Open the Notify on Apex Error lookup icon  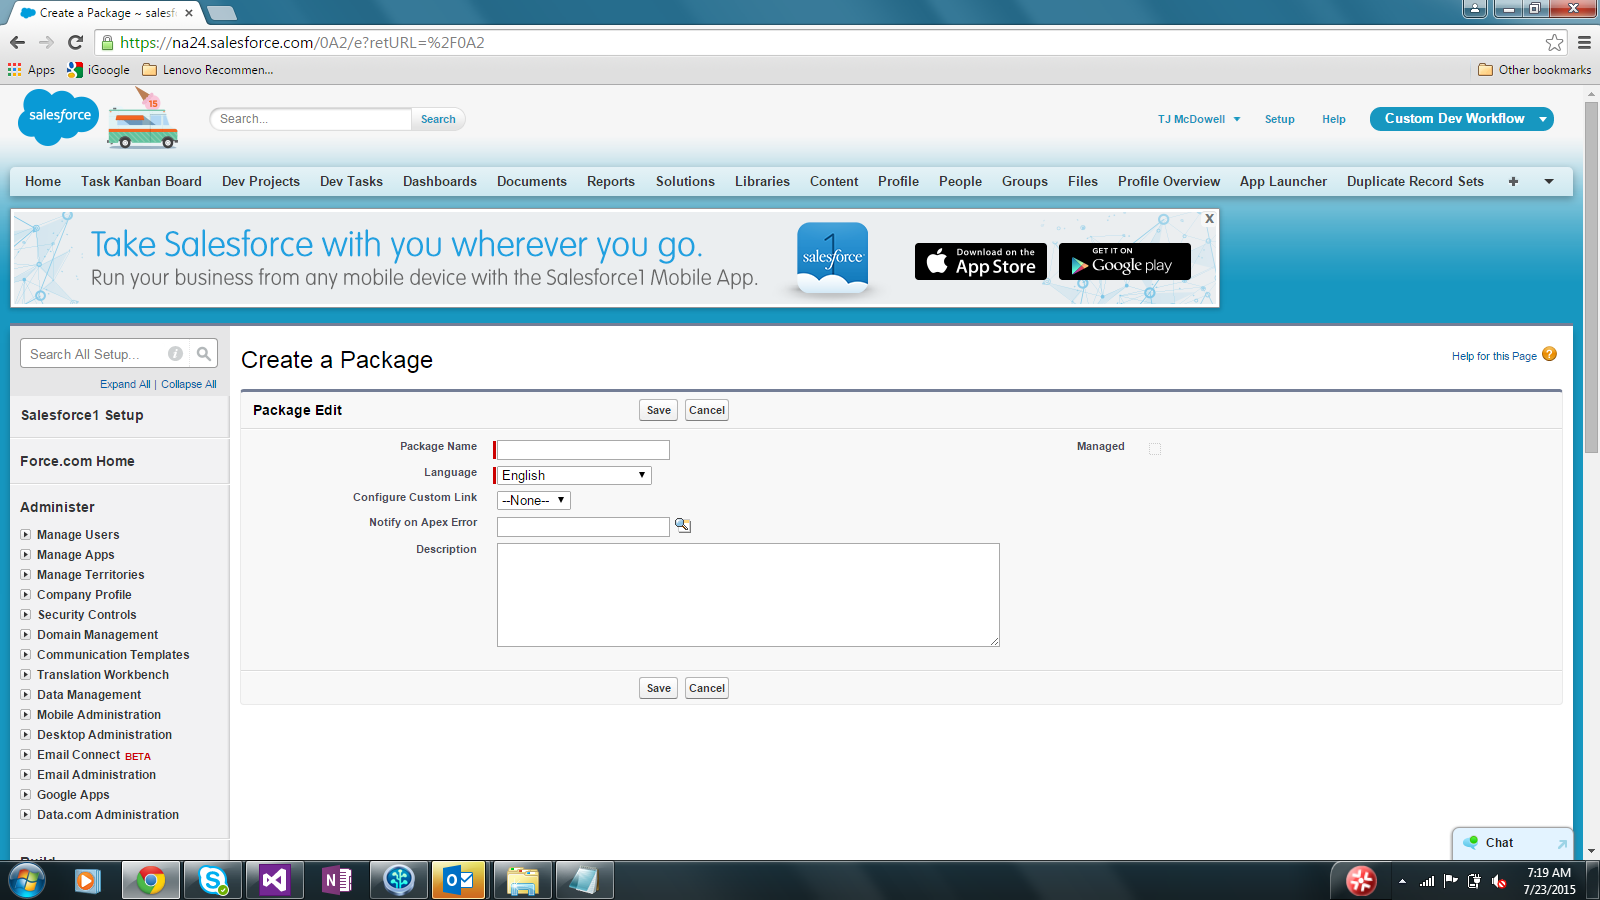(683, 525)
